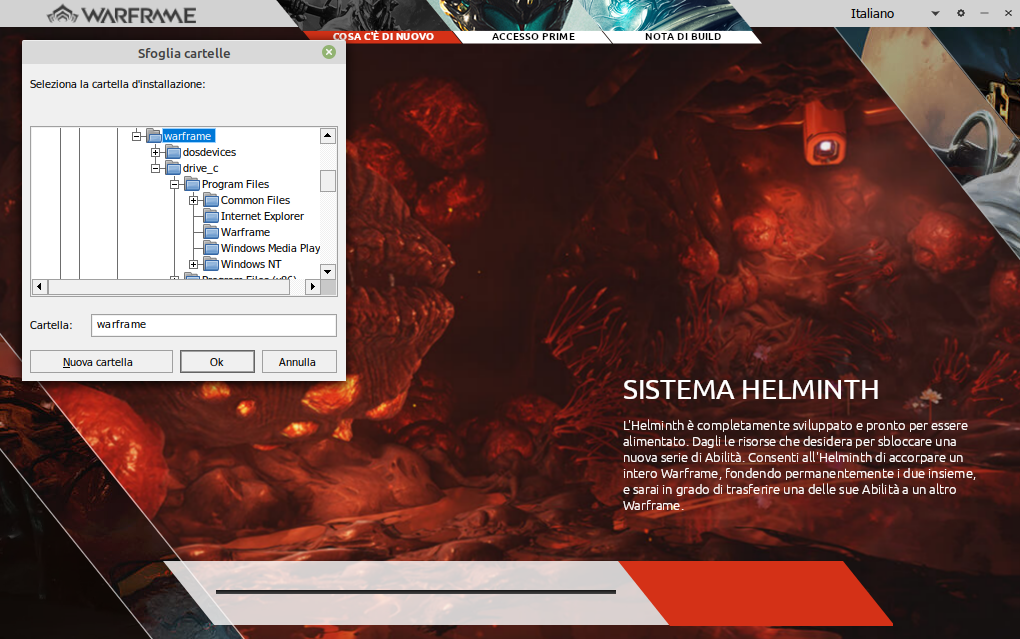
Task: Click the Windows Media Play folder icon
Action: pos(211,248)
